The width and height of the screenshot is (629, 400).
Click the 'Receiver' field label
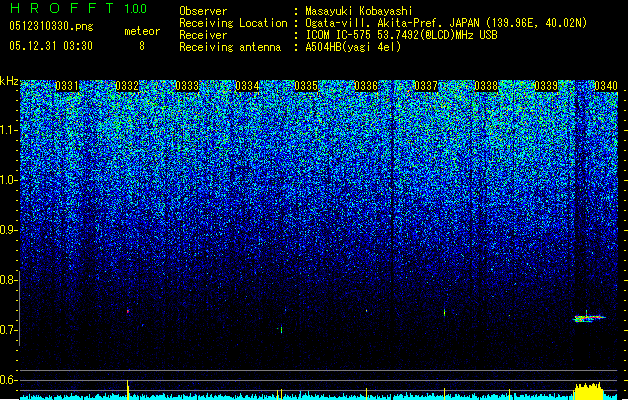click(x=203, y=35)
